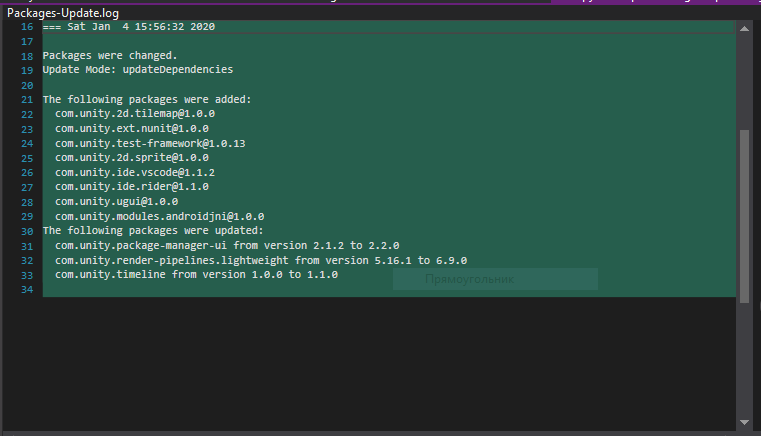This screenshot has height=436, width=761.
Task: Click 'The following packages were updated:' line
Action: click(x=153, y=231)
